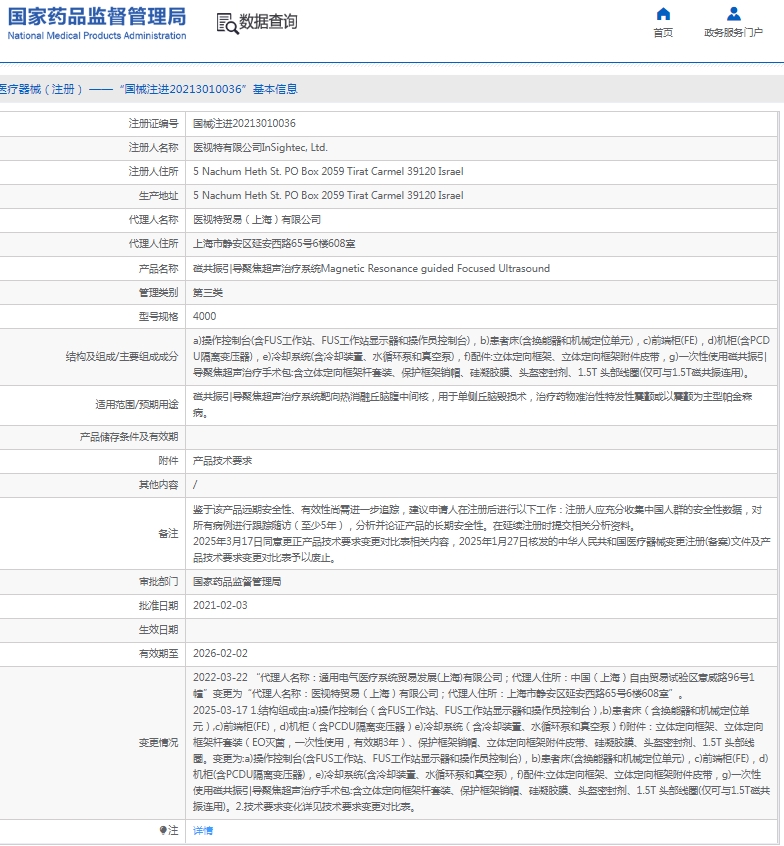The image size is (784, 846).
Task: Click the 注册人住所 label
Action: coord(153,172)
